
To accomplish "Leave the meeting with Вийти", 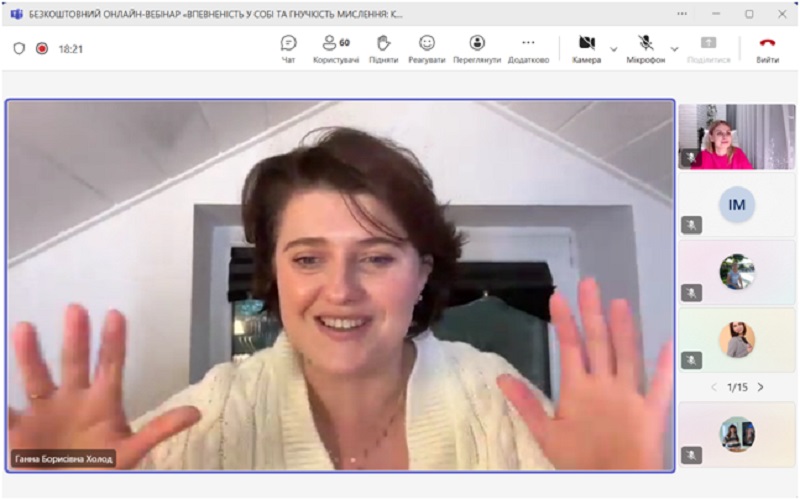I will point(767,48).
